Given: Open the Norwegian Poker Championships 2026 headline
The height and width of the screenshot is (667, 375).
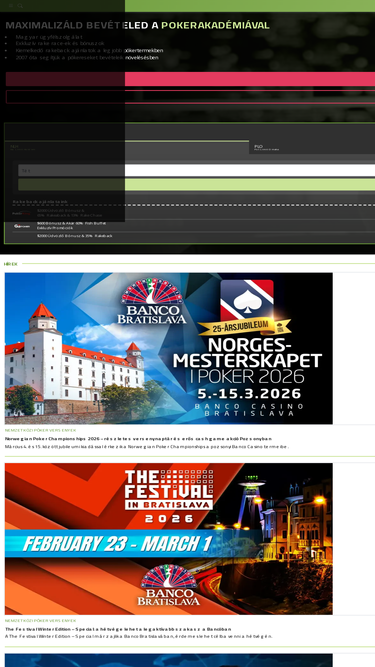Looking at the screenshot, I should click(x=139, y=439).
